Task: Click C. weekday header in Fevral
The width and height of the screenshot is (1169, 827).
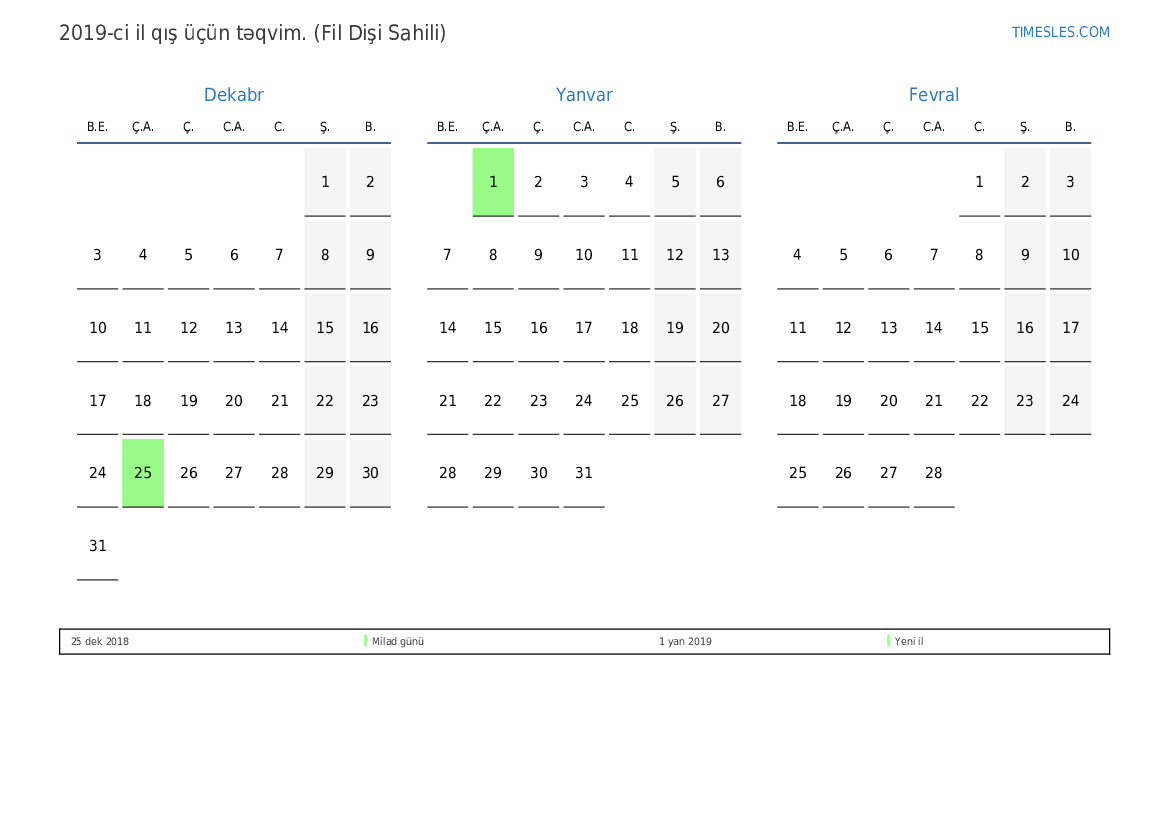Action: (979, 127)
